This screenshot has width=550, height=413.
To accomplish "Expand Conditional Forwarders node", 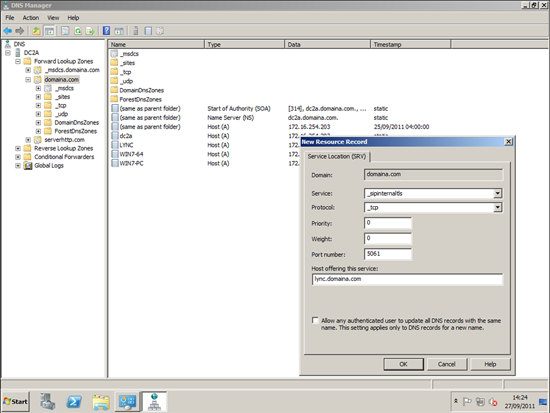I will click(18, 157).
